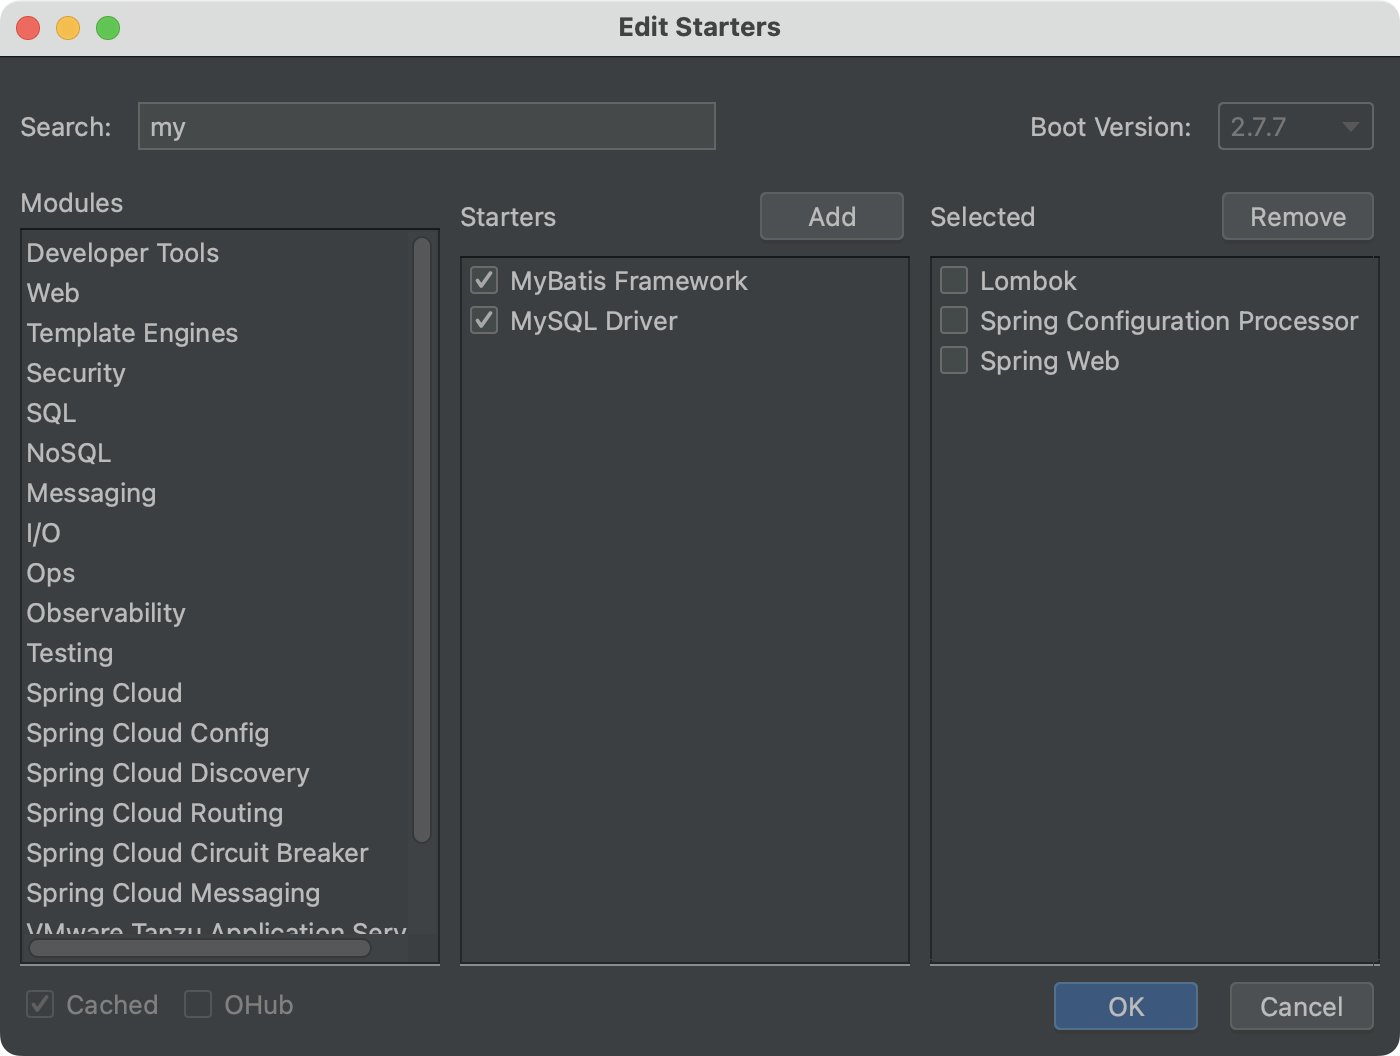
Task: Add the checked starters
Action: [831, 216]
